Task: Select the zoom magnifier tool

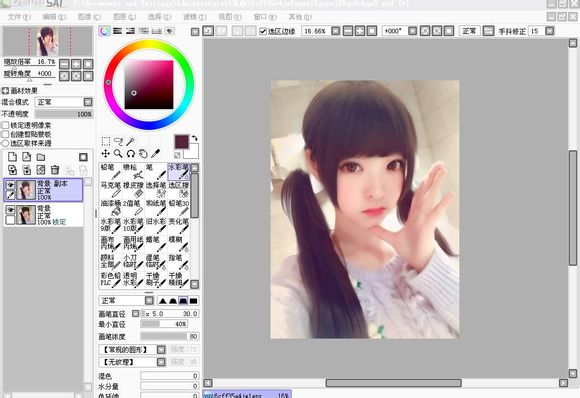Action: tap(118, 154)
